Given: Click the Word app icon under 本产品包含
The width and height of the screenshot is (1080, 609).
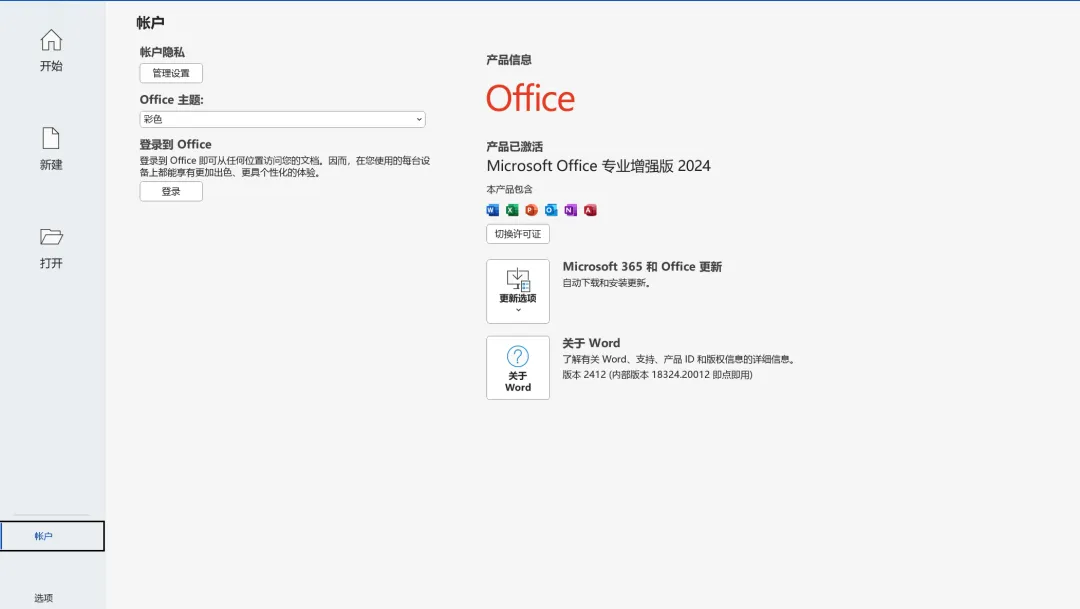Looking at the screenshot, I should (x=492, y=210).
